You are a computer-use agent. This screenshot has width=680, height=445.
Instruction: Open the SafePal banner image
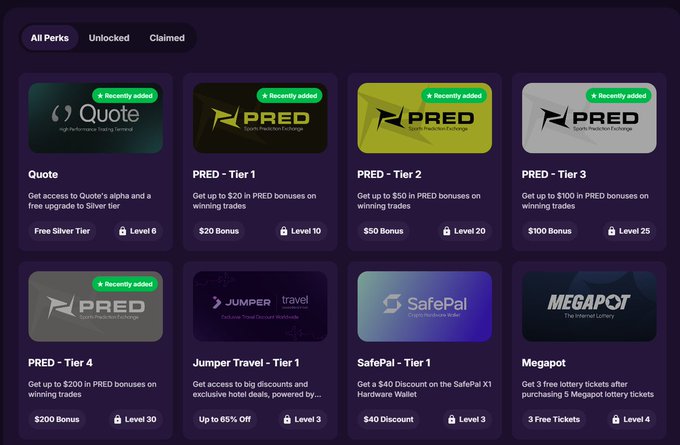[x=425, y=306]
